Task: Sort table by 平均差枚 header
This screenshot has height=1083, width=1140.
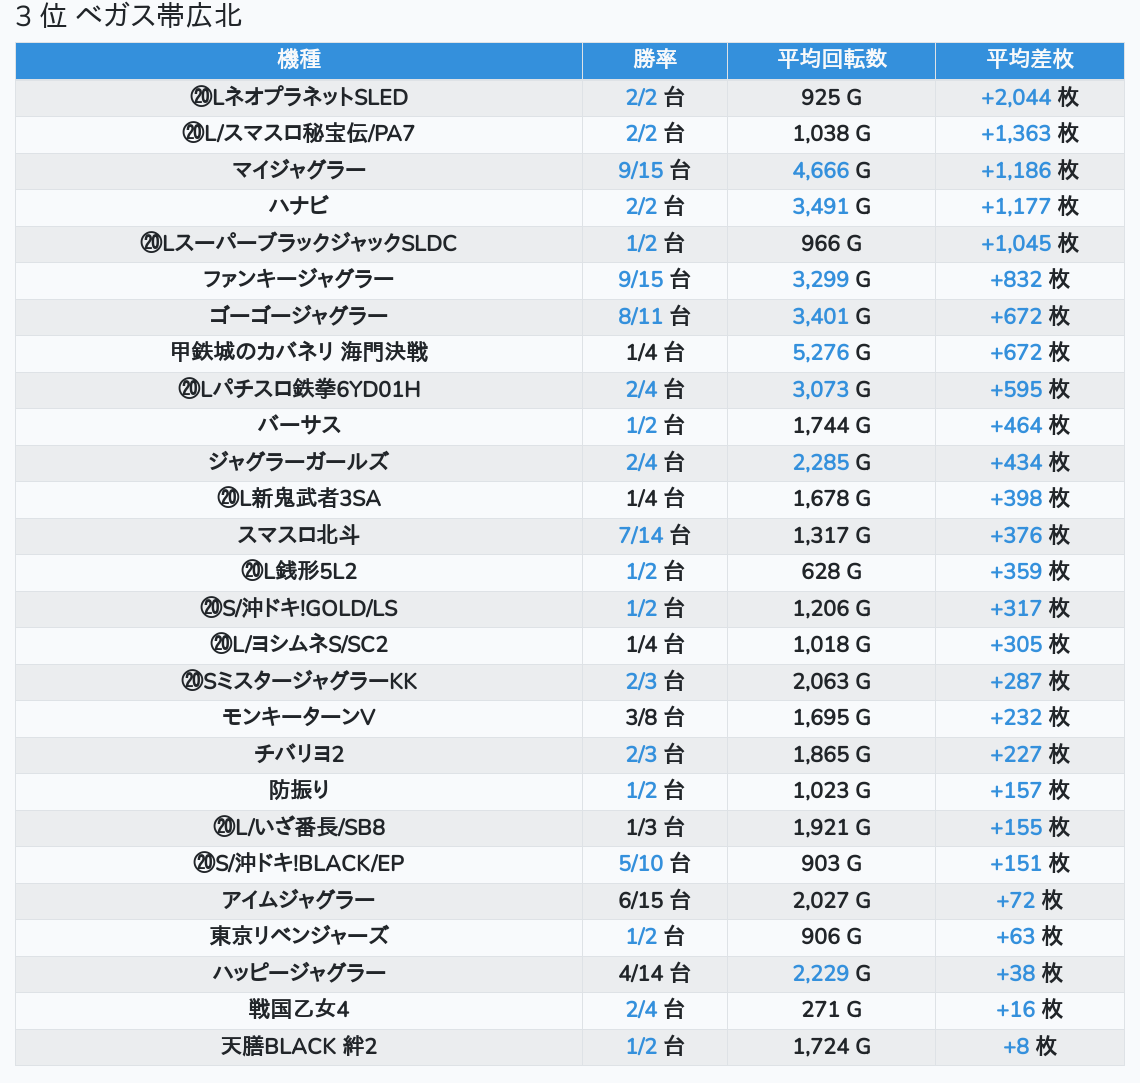Action: point(1029,60)
